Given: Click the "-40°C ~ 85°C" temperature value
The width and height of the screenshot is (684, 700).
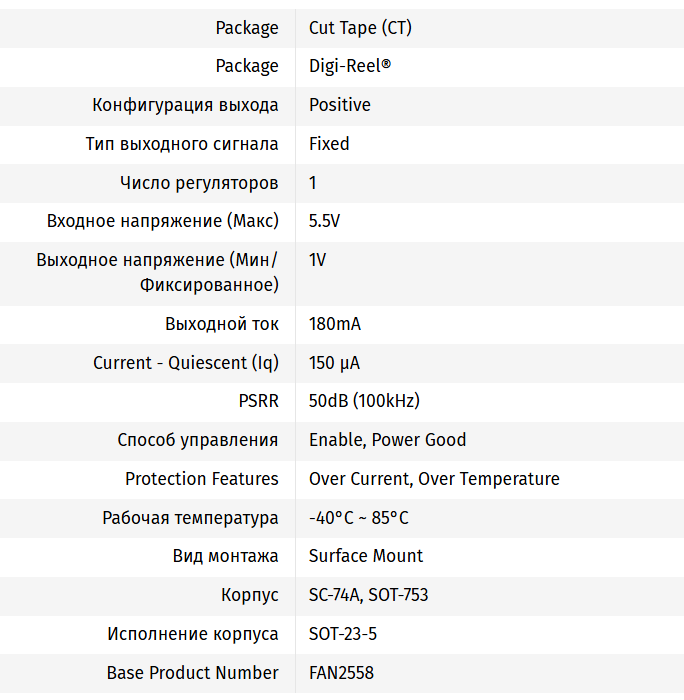Looking at the screenshot, I should point(358,518).
